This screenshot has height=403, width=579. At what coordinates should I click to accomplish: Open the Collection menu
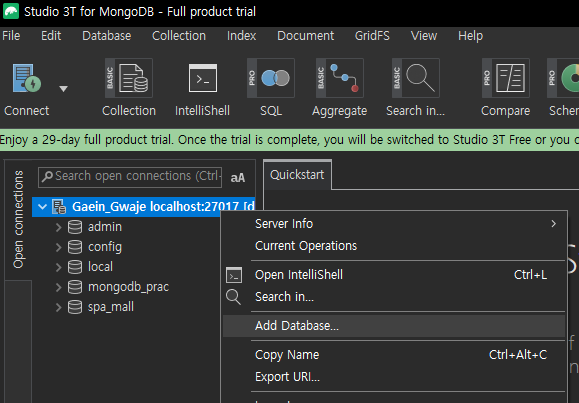pos(179,36)
